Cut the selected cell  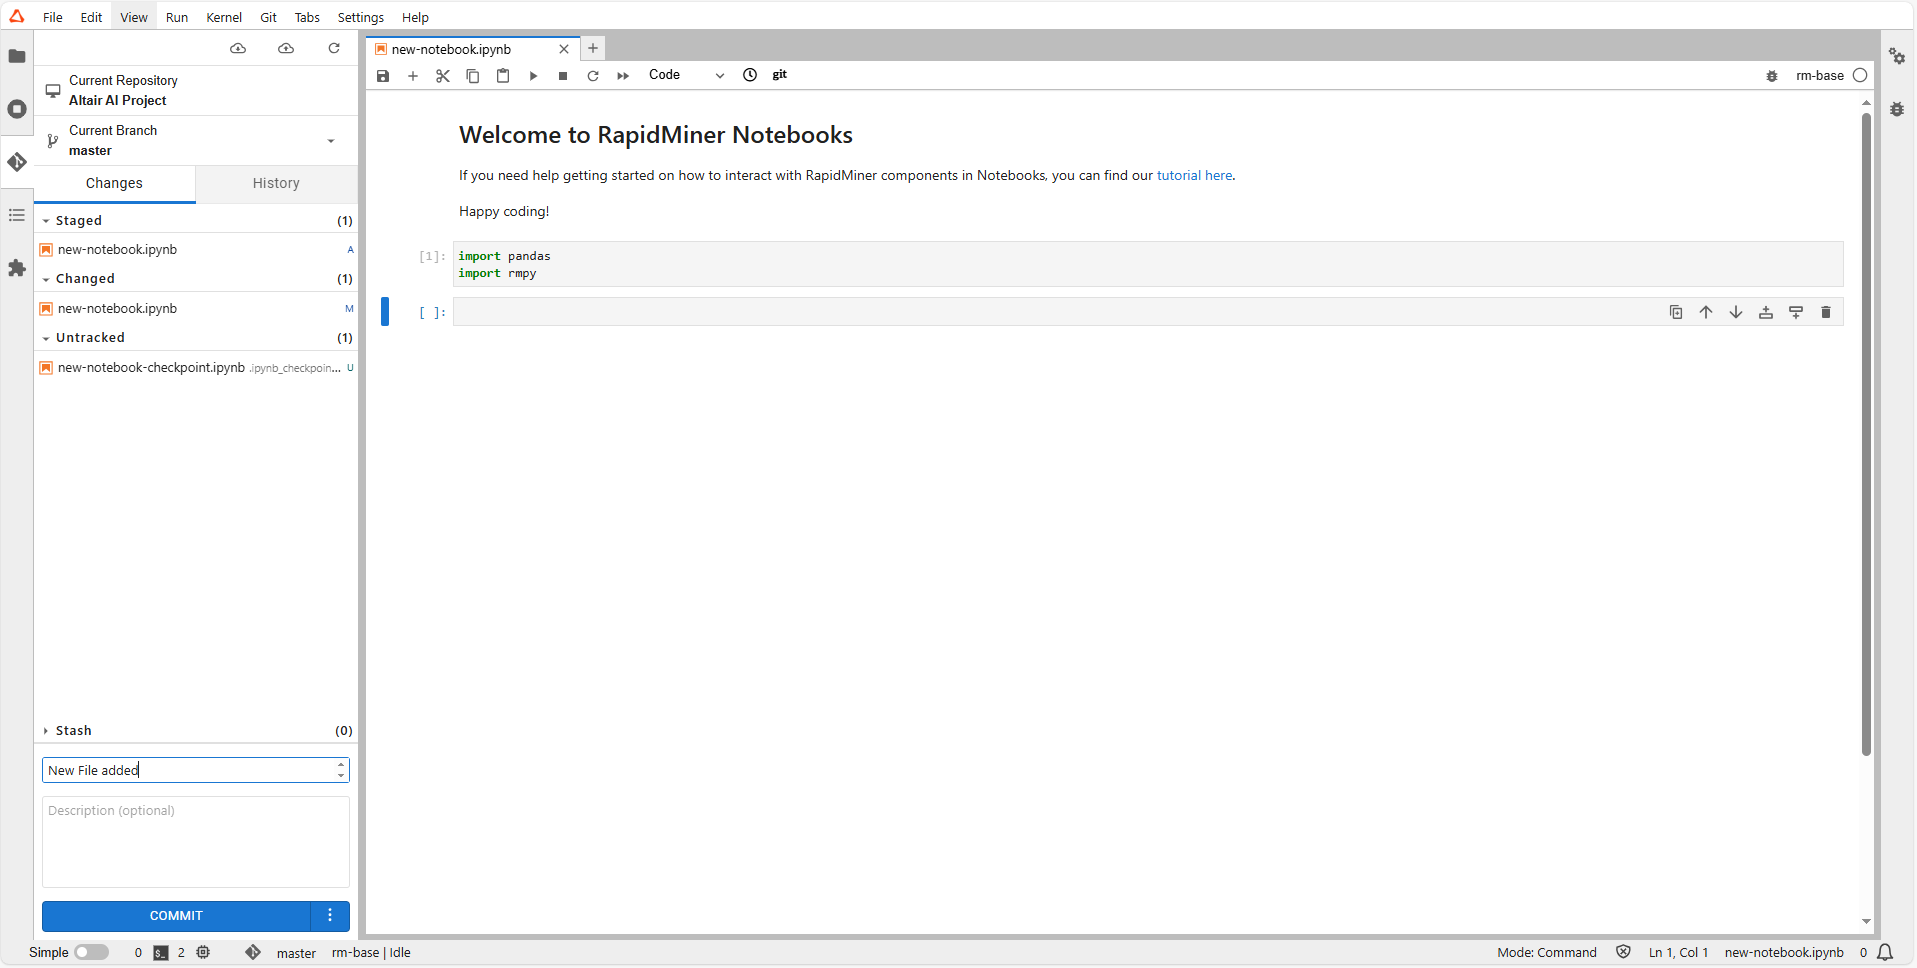tap(443, 76)
